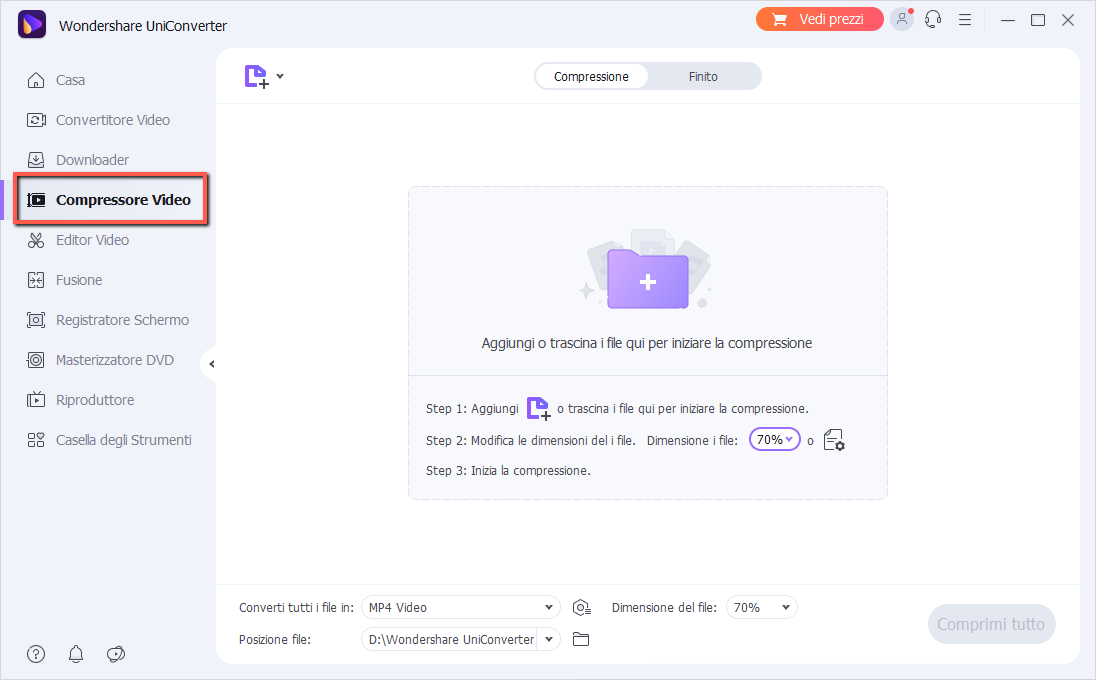Open the user account profile icon
The image size is (1096, 680).
tap(902, 20)
